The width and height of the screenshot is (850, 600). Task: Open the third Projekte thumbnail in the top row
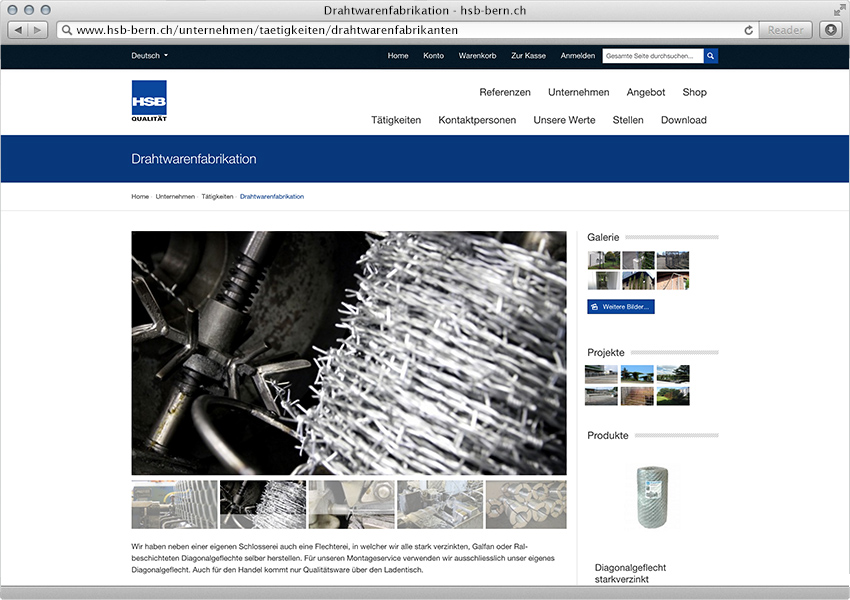click(673, 375)
